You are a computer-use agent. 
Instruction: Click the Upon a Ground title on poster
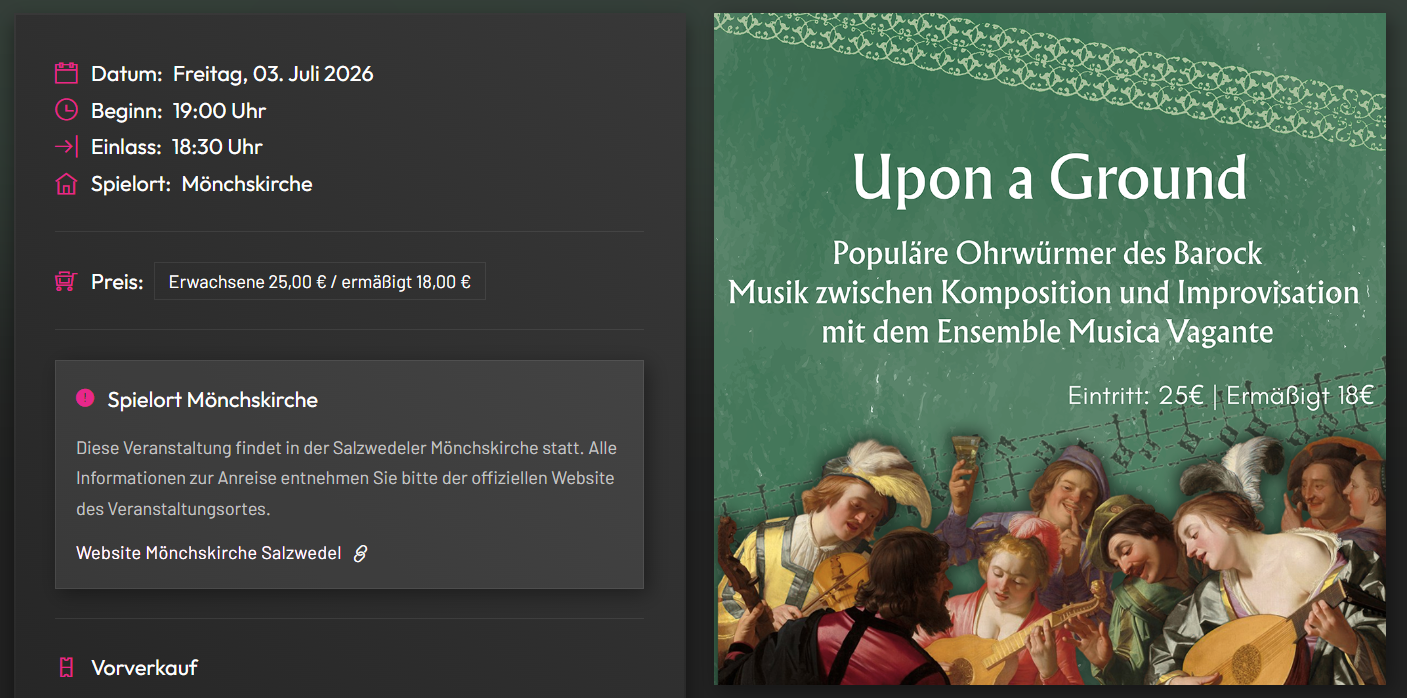[x=1050, y=178]
